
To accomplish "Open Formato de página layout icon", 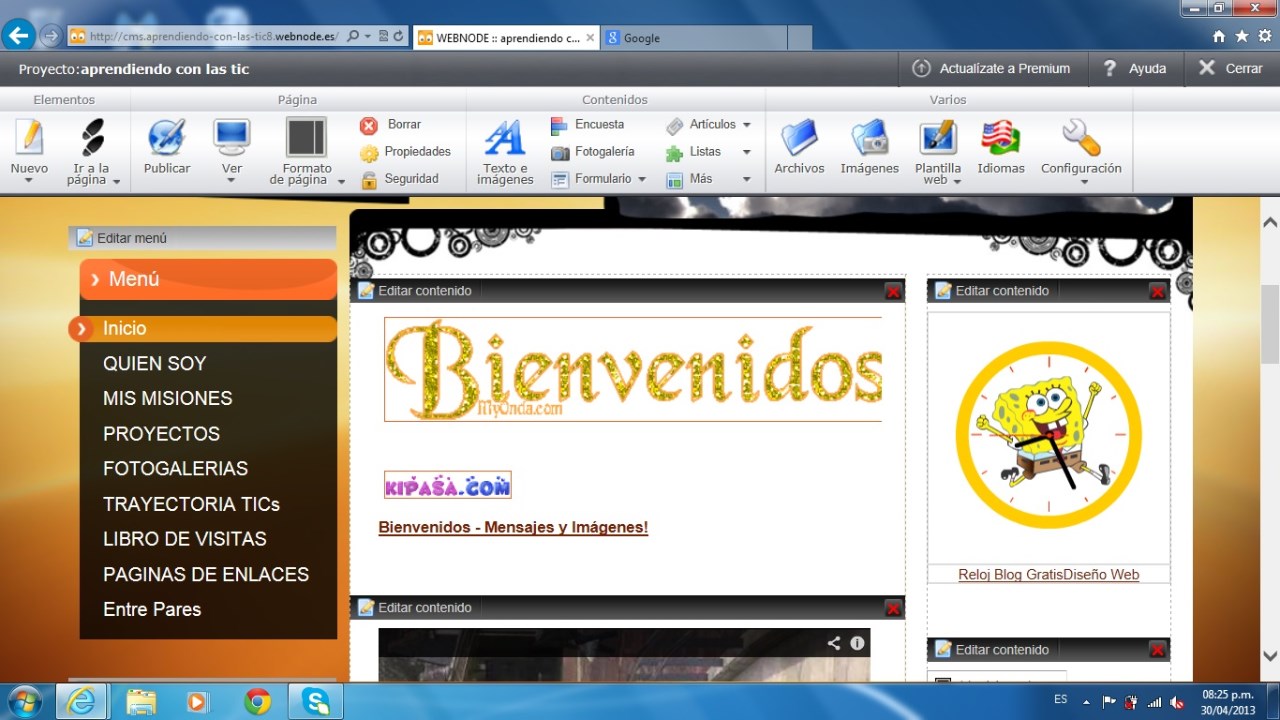I will [307, 137].
